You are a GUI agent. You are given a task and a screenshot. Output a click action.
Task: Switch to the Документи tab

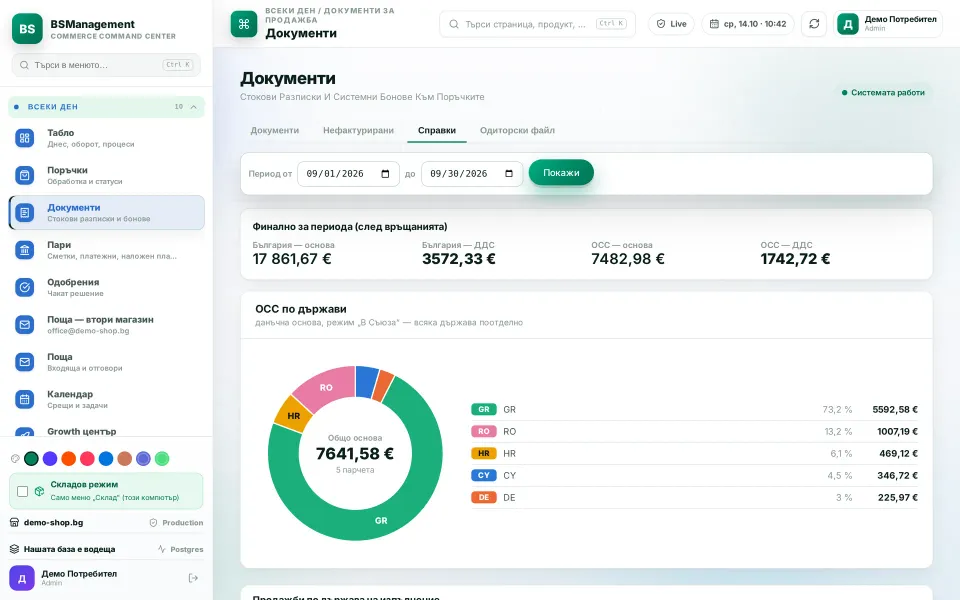click(275, 130)
